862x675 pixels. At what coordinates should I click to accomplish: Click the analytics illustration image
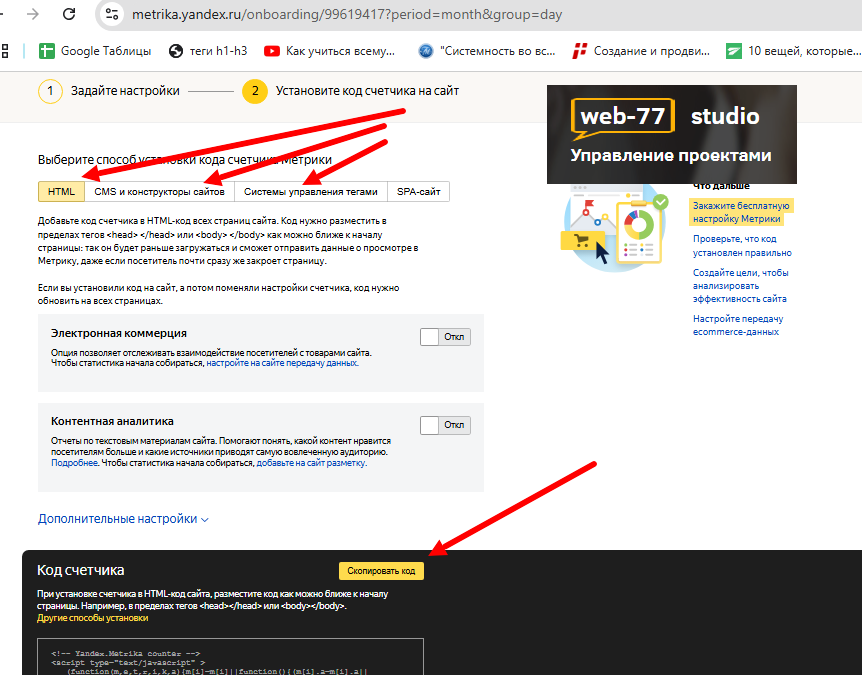[x=615, y=226]
